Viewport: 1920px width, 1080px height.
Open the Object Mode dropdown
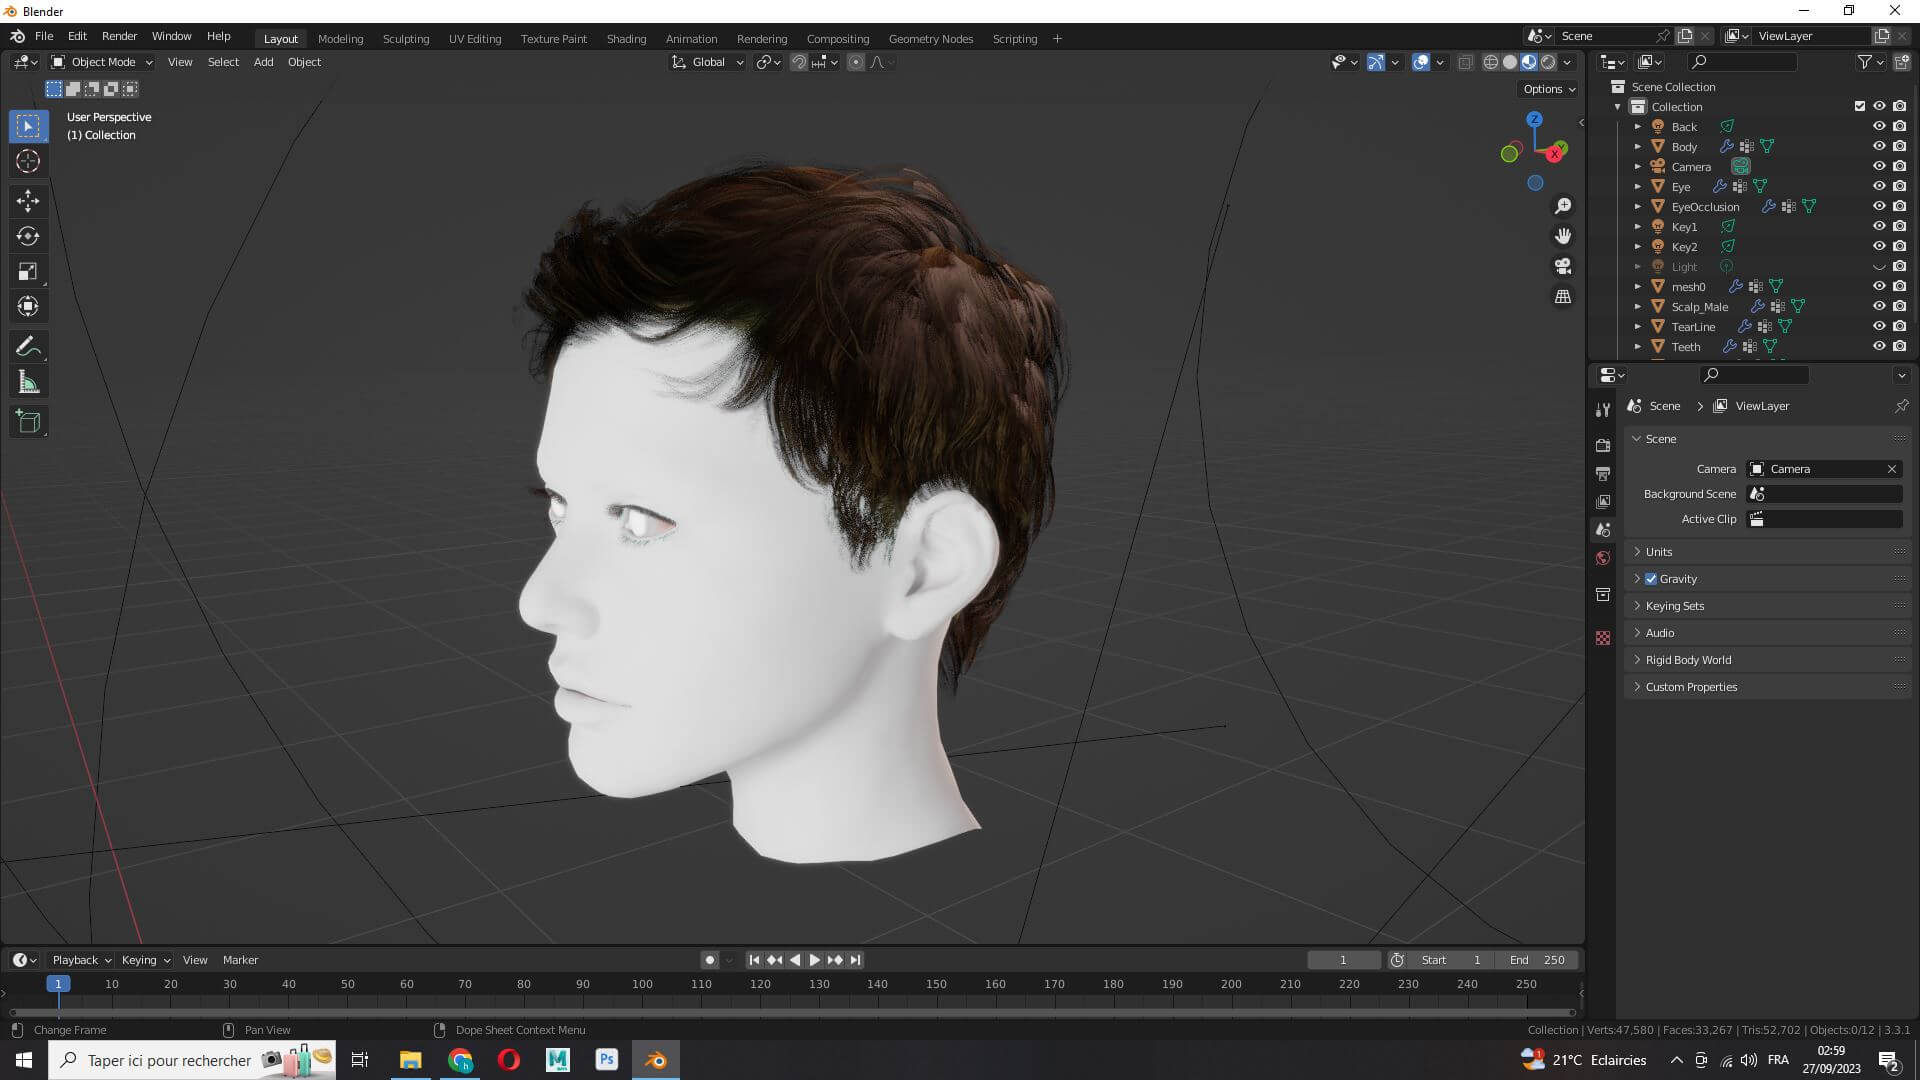click(102, 62)
